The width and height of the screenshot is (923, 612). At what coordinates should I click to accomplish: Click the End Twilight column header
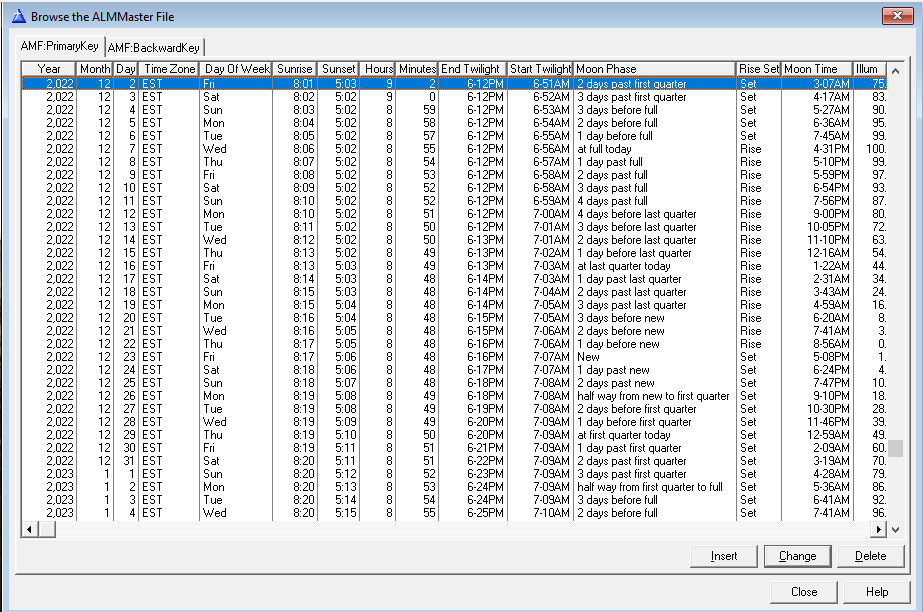(x=473, y=69)
